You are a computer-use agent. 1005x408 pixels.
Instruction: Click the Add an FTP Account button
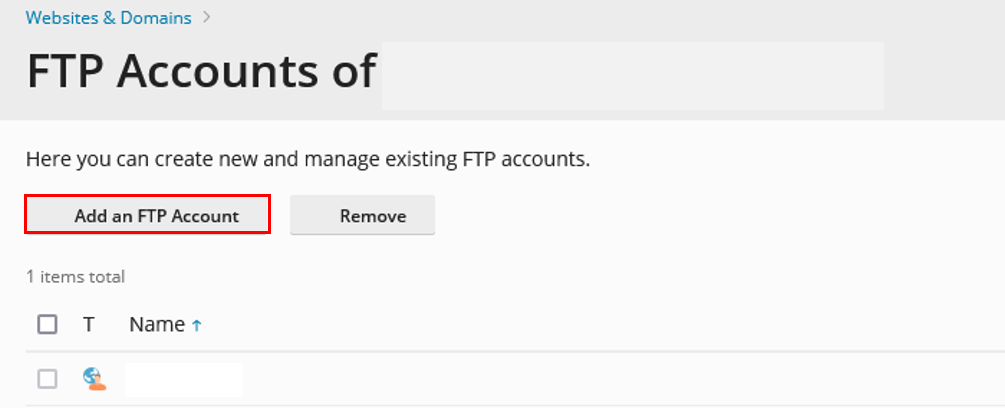[x=147, y=215]
